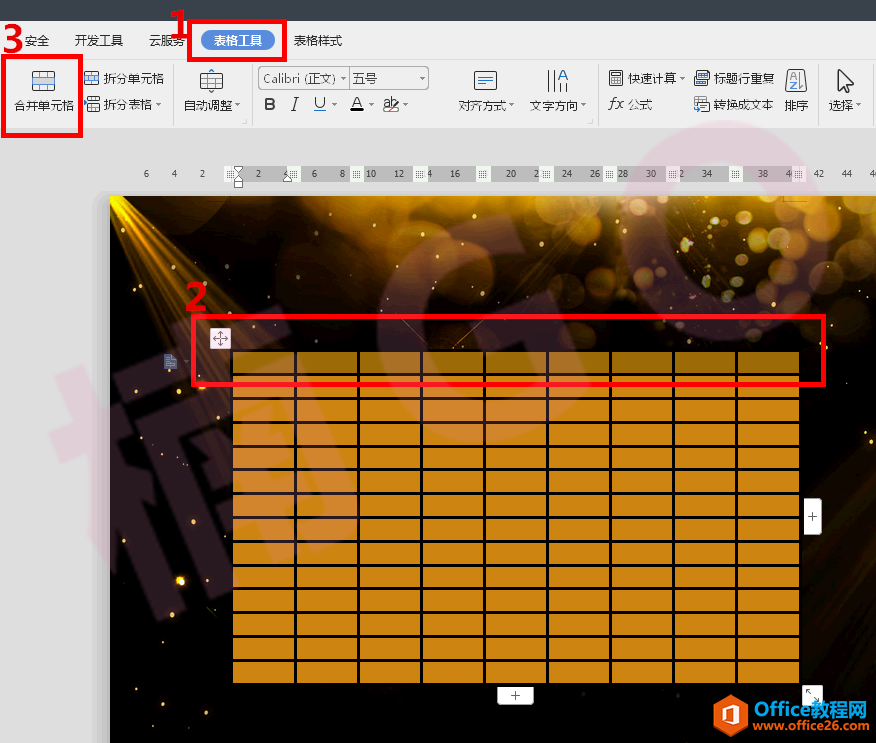Add a row with the bottom plus button
Screen dimensions: 876x743
515,696
